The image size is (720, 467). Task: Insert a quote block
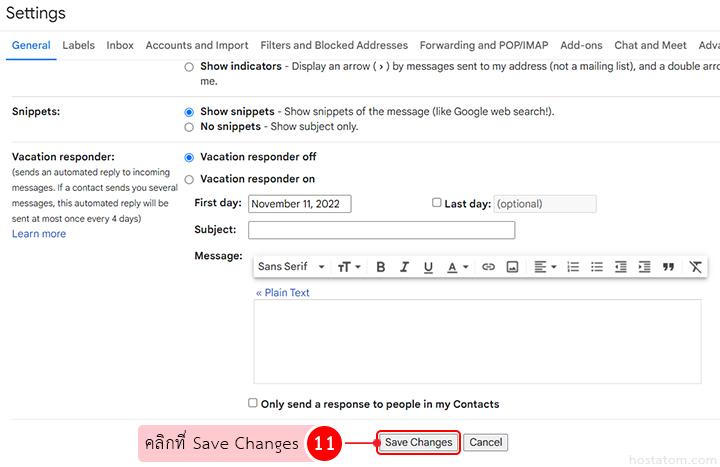point(668,267)
